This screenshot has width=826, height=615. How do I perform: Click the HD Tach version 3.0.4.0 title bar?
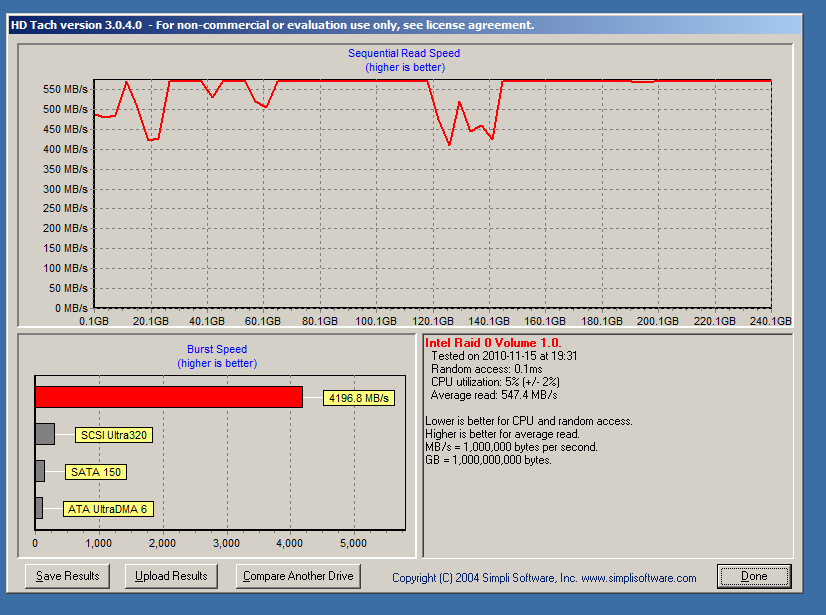pyautogui.click(x=405, y=25)
